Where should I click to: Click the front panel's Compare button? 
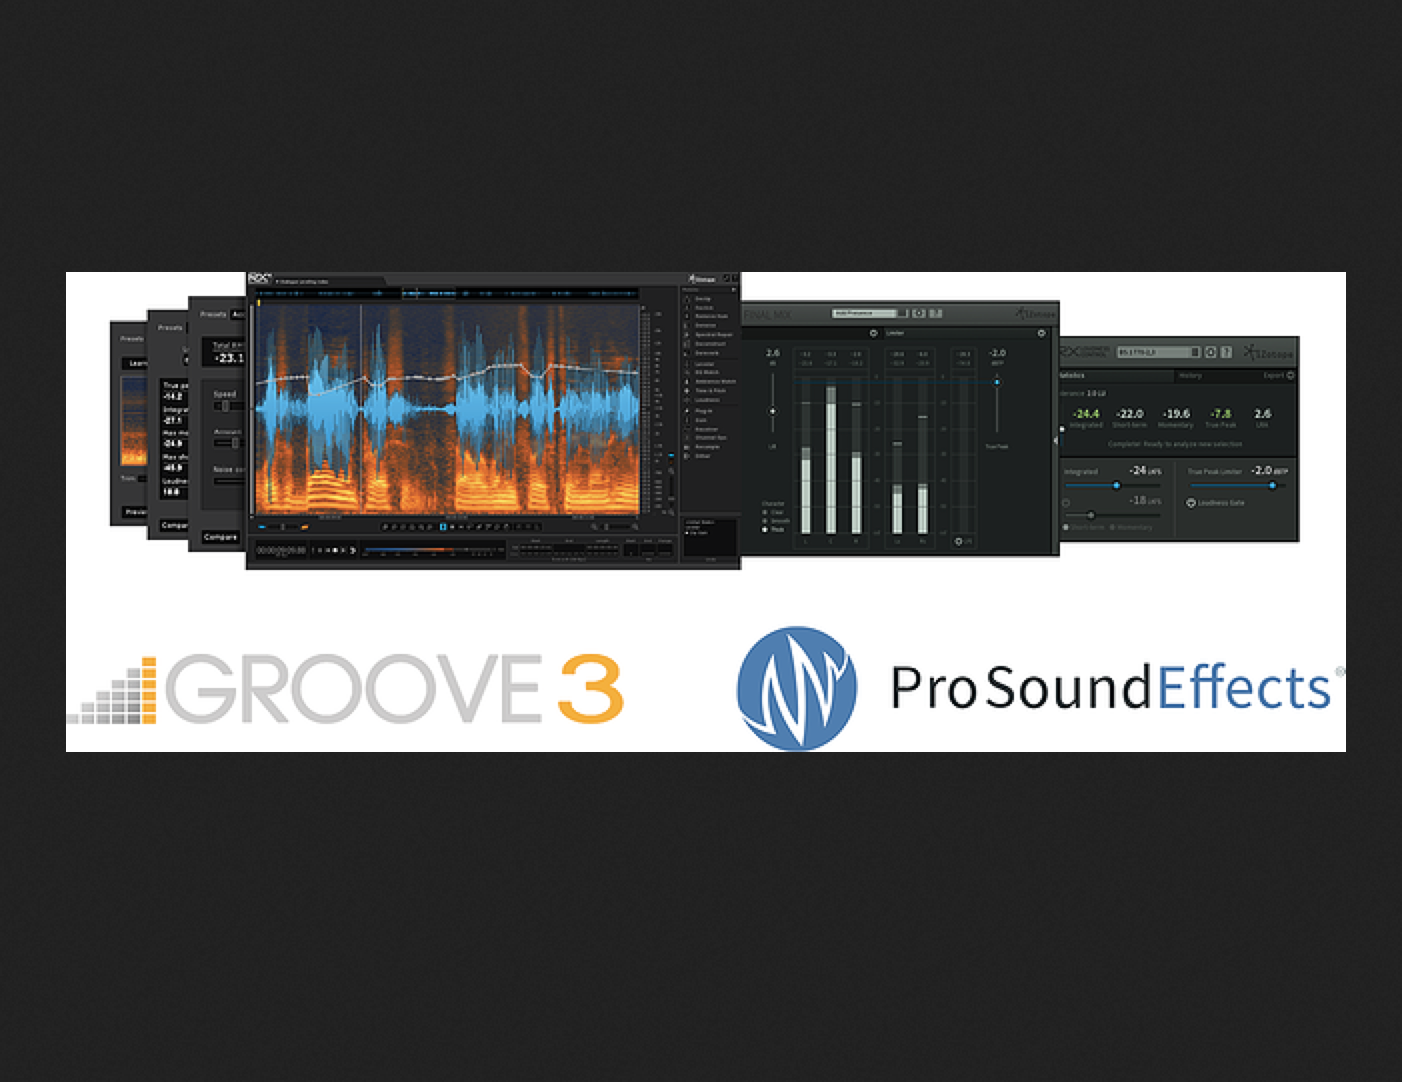point(221,537)
